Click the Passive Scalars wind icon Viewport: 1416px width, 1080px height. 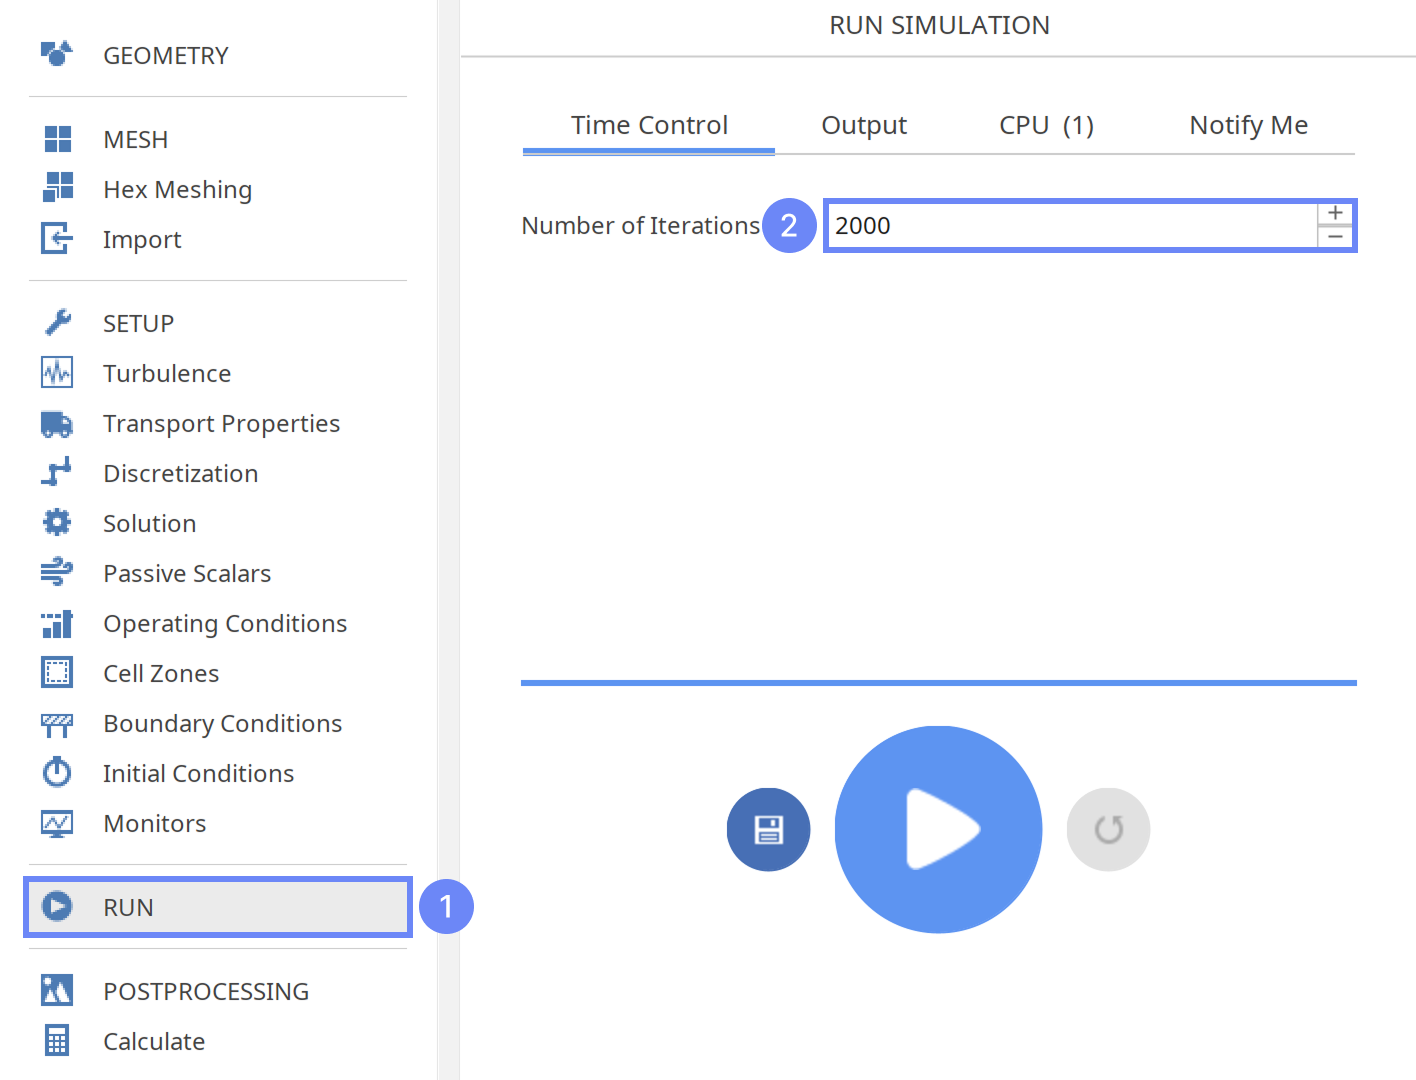(x=57, y=573)
